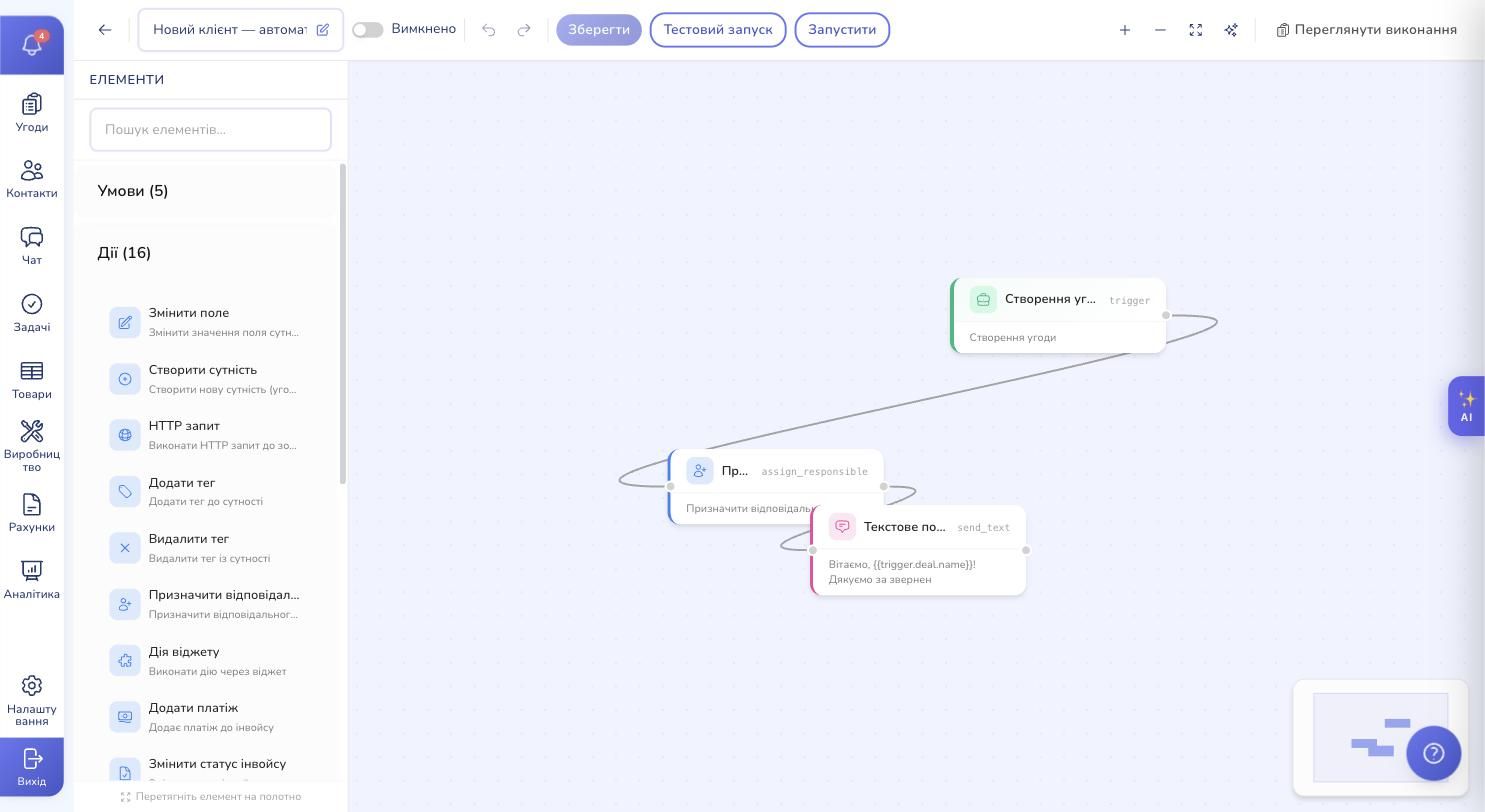The width and height of the screenshot is (1485, 812).
Task: Select the Призначити відповідального action element
Action: 207,604
